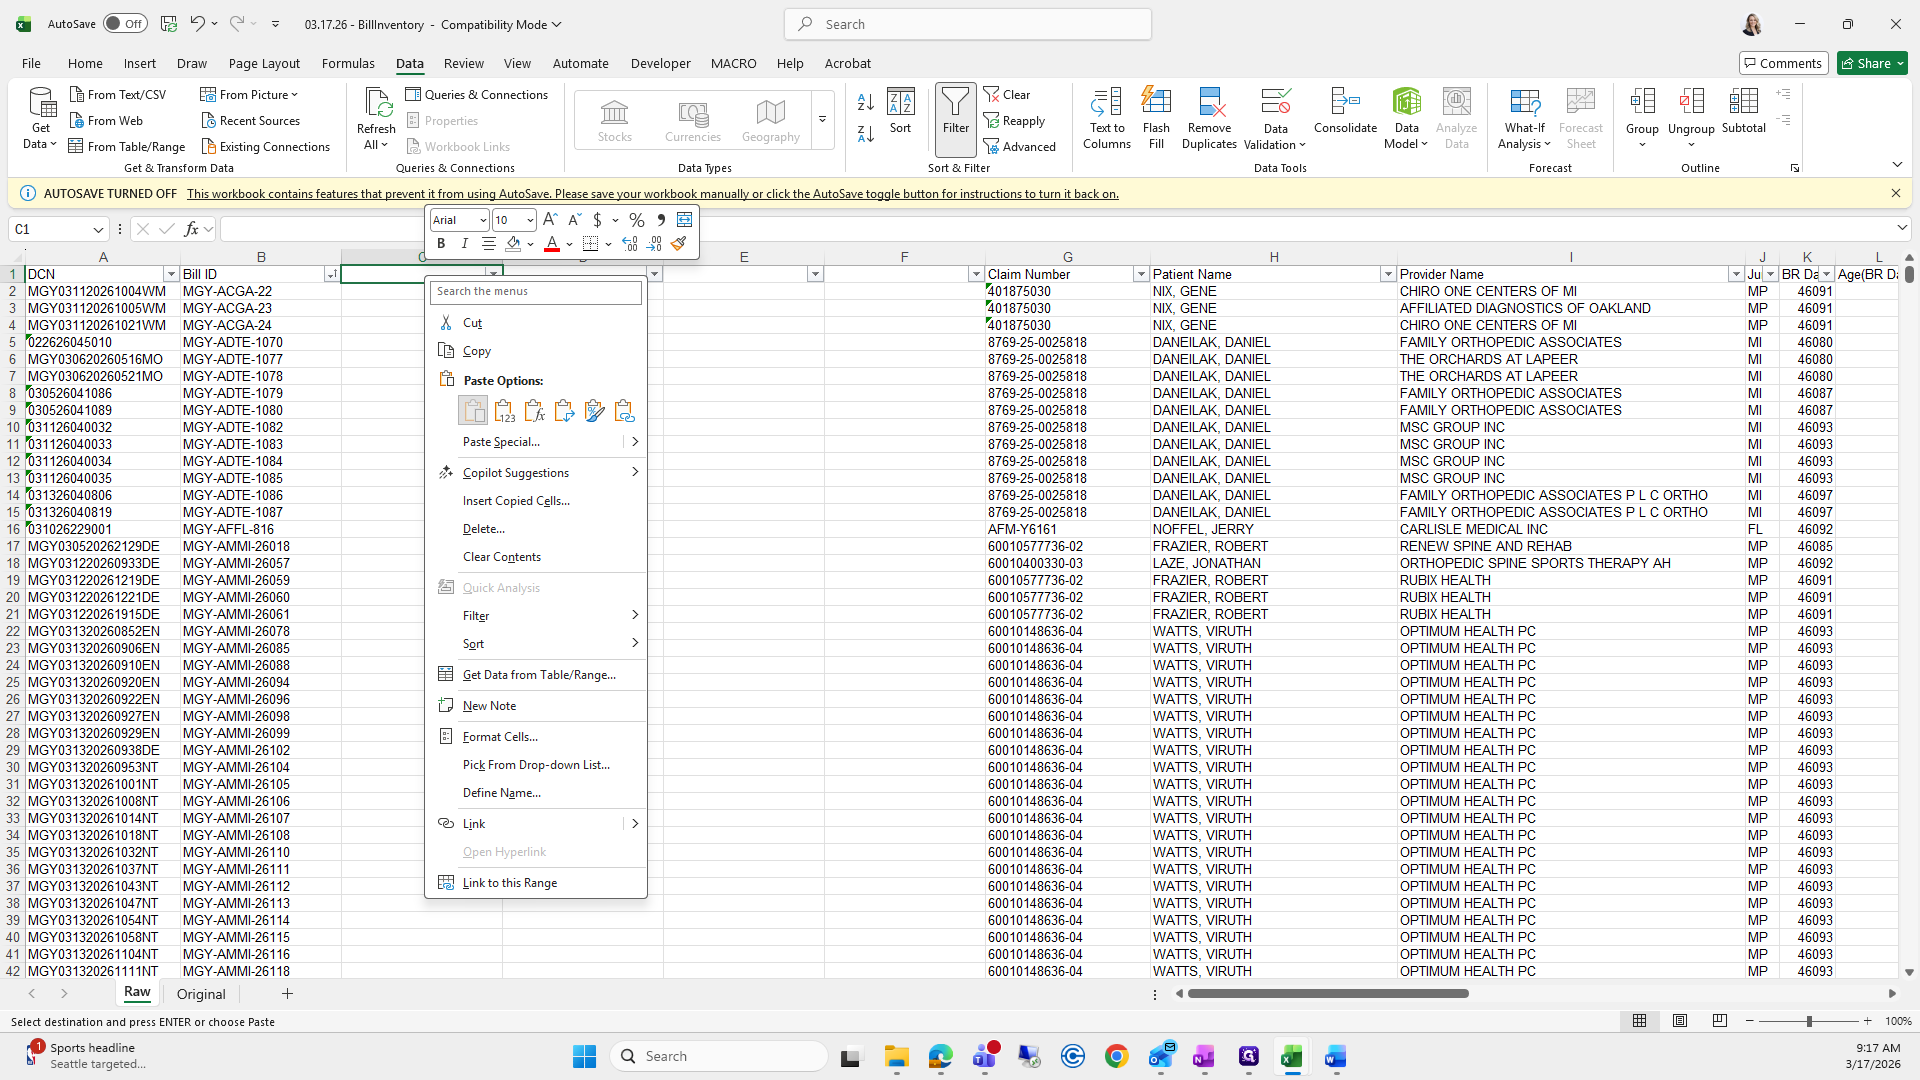Screen dimensions: 1920x1080
Task: Click the Text to Columns icon
Action: [1106, 103]
